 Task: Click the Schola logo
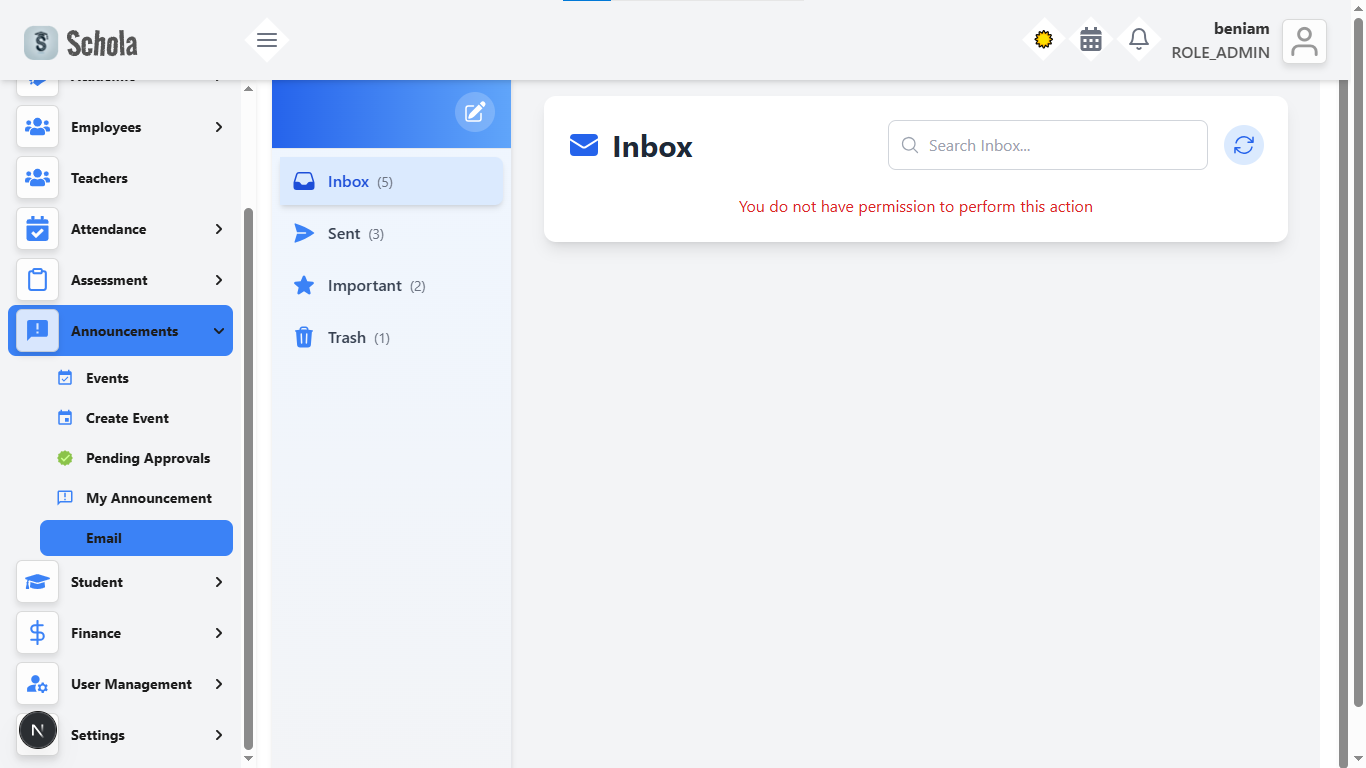(x=80, y=42)
